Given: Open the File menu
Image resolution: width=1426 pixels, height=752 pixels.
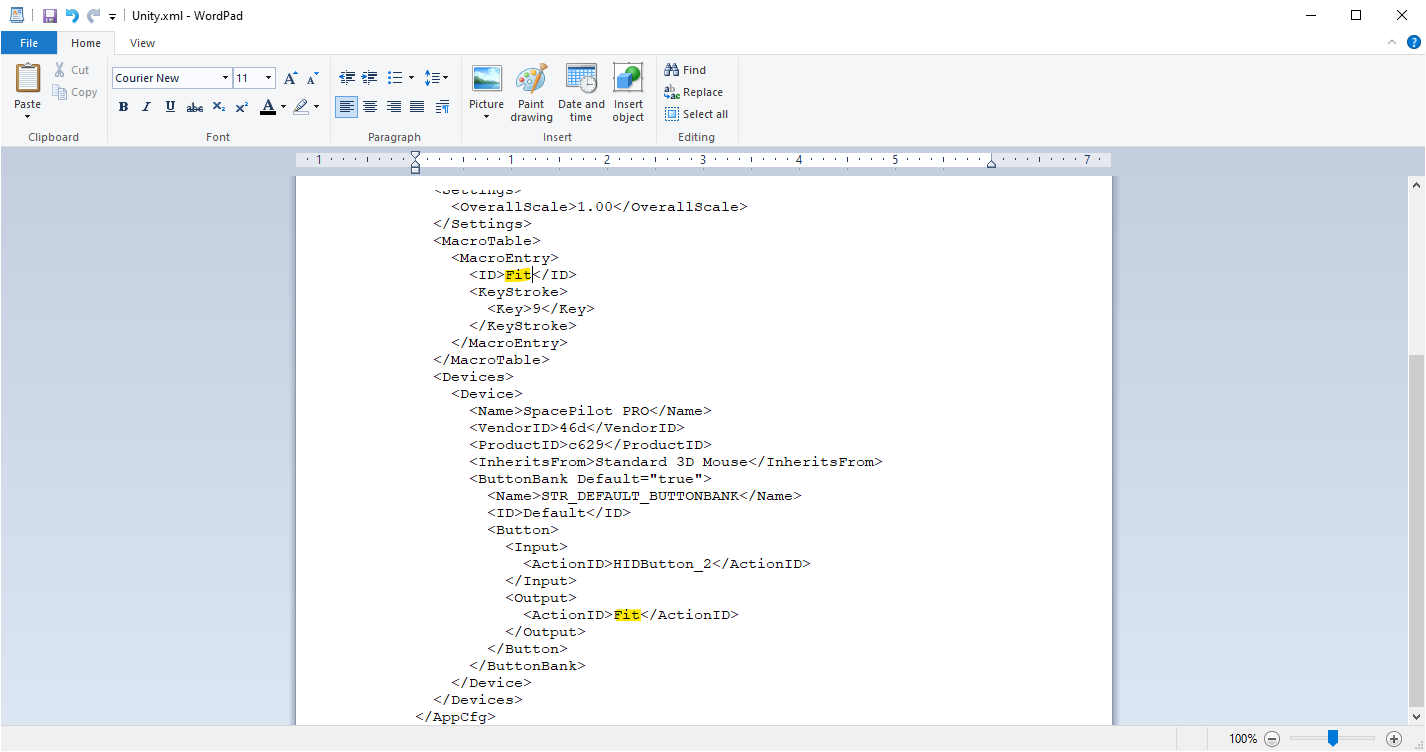Looking at the screenshot, I should pos(29,43).
